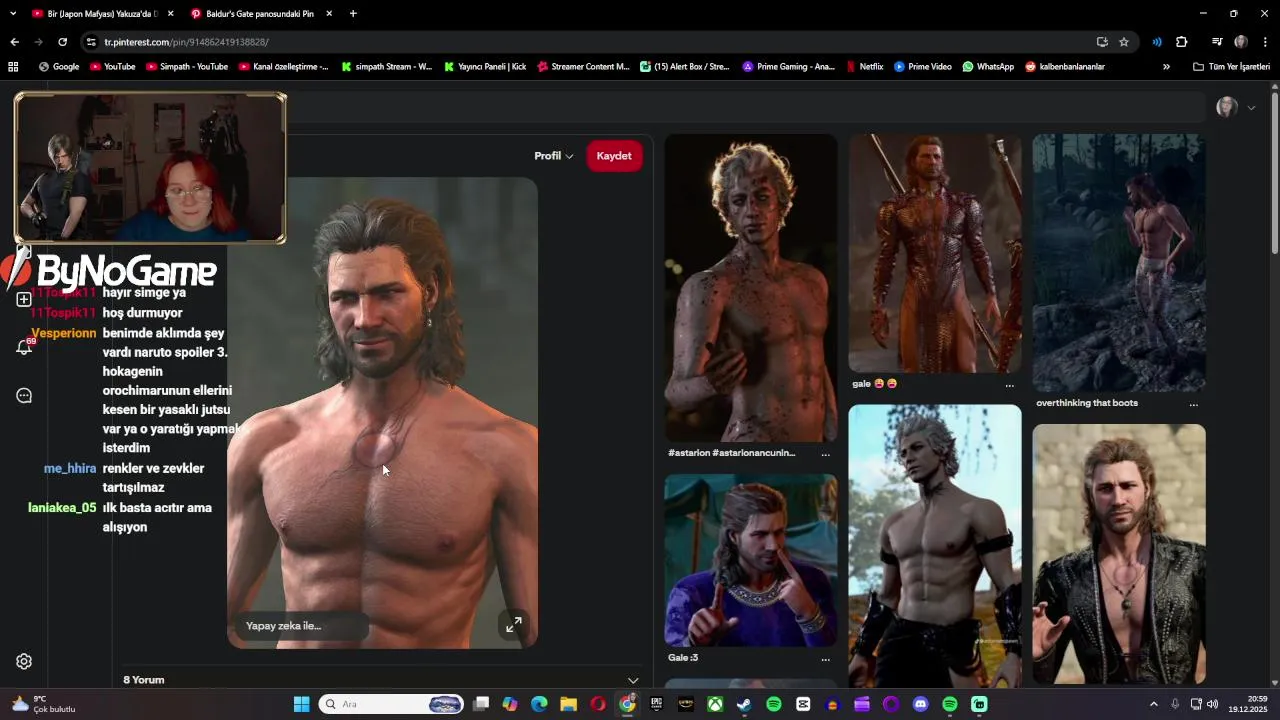Open Prime Video bookmark
1280x720 pixels.
[x=922, y=67]
